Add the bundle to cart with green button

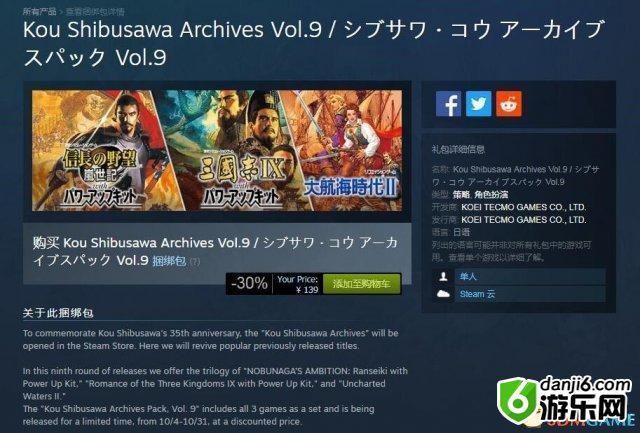[x=362, y=284]
